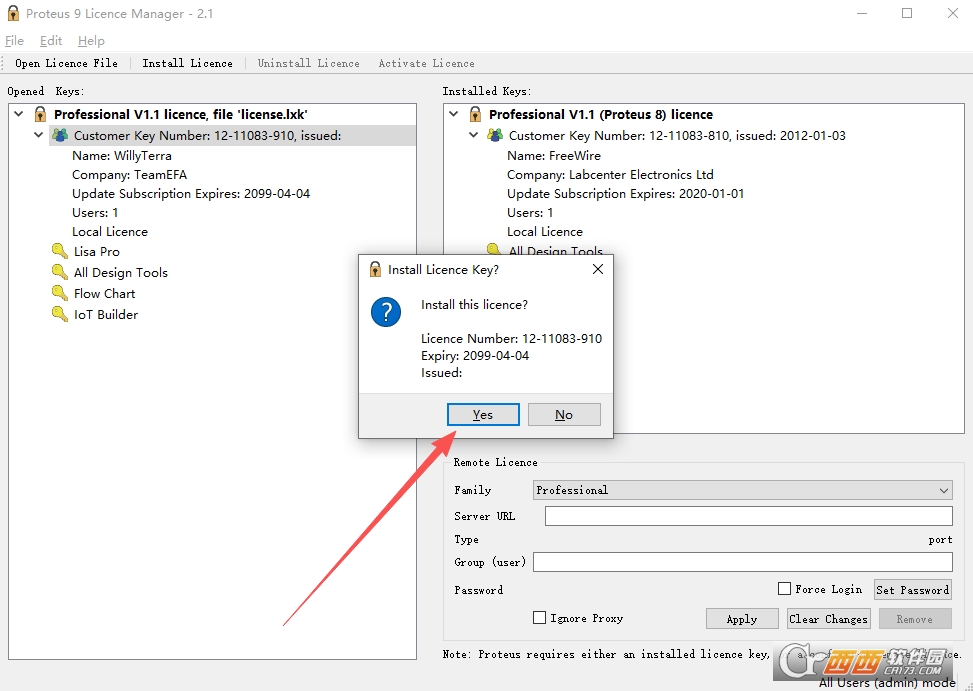The width and height of the screenshot is (973, 691).
Task: Select 'Flow Chart' tree item
Action: point(104,294)
